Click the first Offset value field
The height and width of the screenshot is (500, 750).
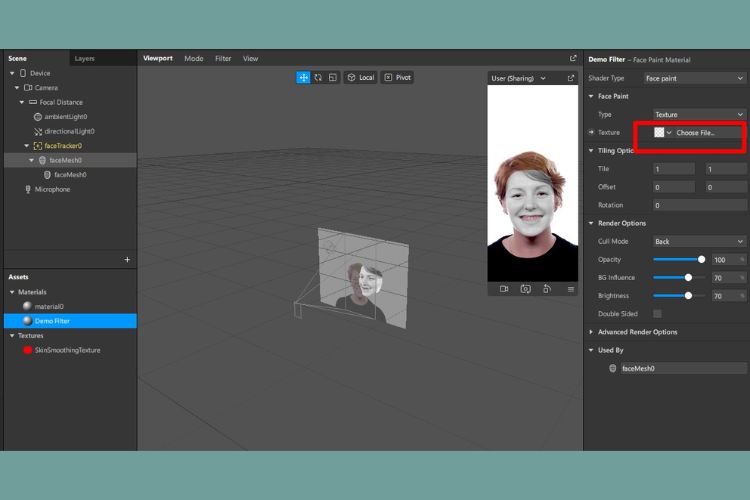(x=673, y=187)
